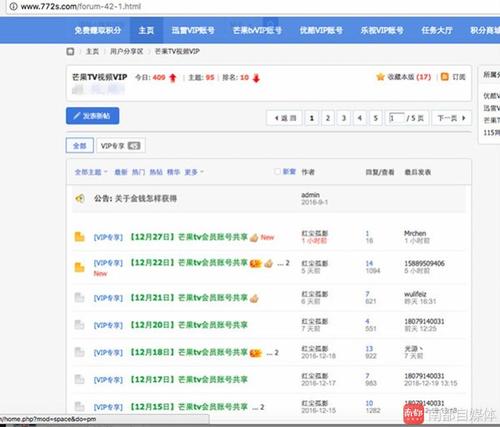Screen dimensions: 500x427
Task: Open the home icon in breadcrumb
Action: coord(70,51)
